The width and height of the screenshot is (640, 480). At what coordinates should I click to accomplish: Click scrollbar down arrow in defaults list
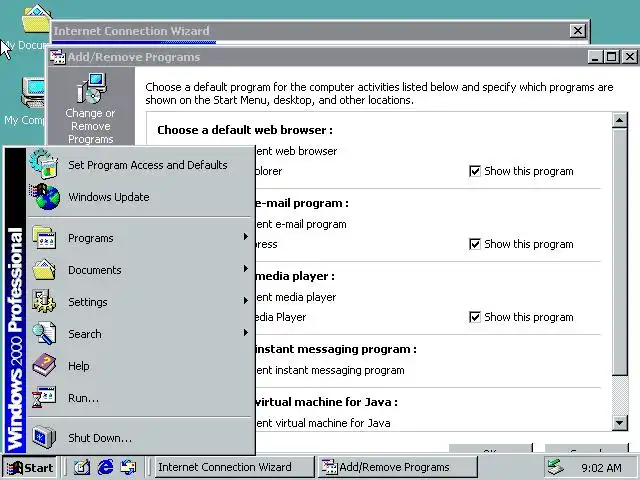pos(619,422)
